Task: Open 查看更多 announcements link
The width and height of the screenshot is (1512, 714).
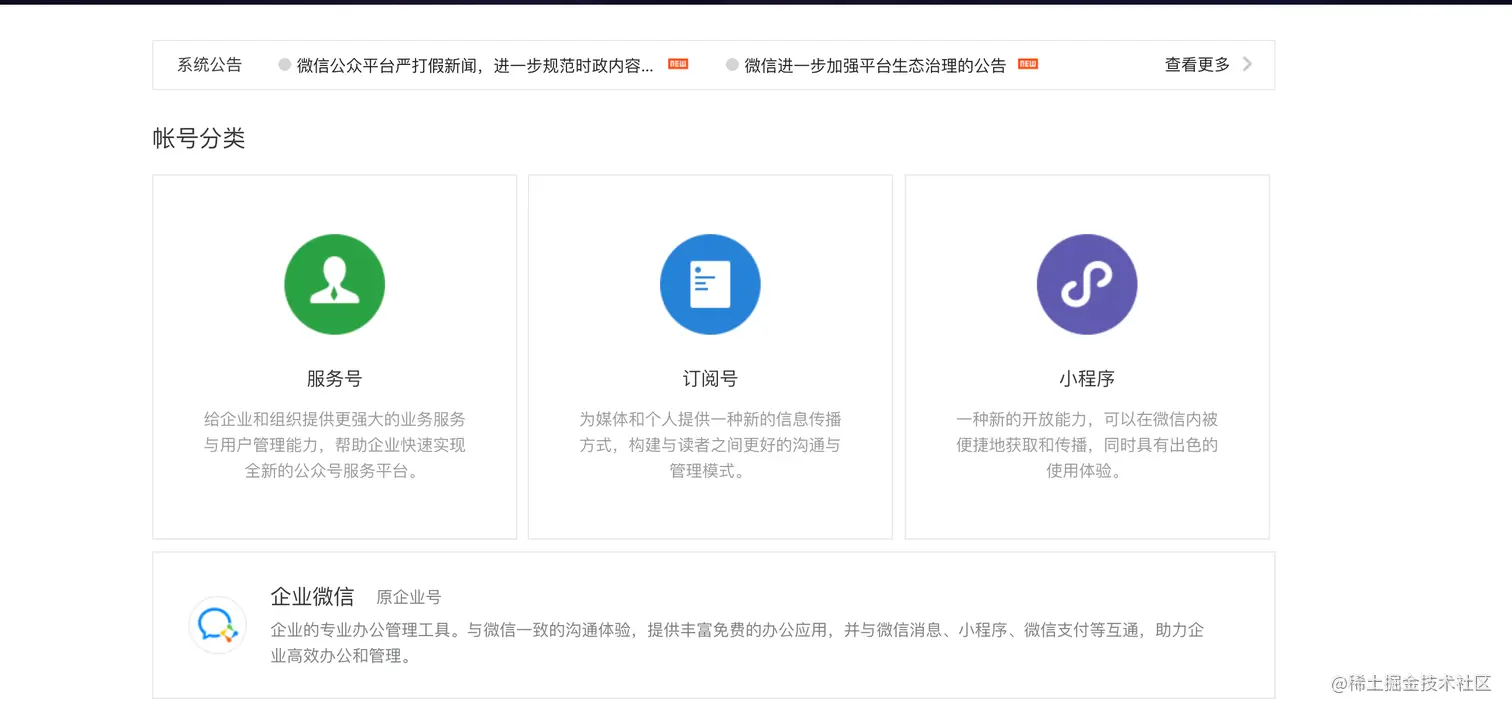Action: (1197, 64)
